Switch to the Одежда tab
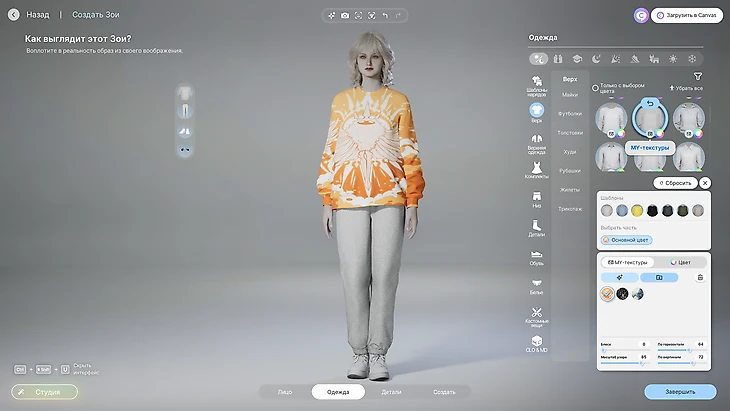The image size is (730, 411). 338,392
